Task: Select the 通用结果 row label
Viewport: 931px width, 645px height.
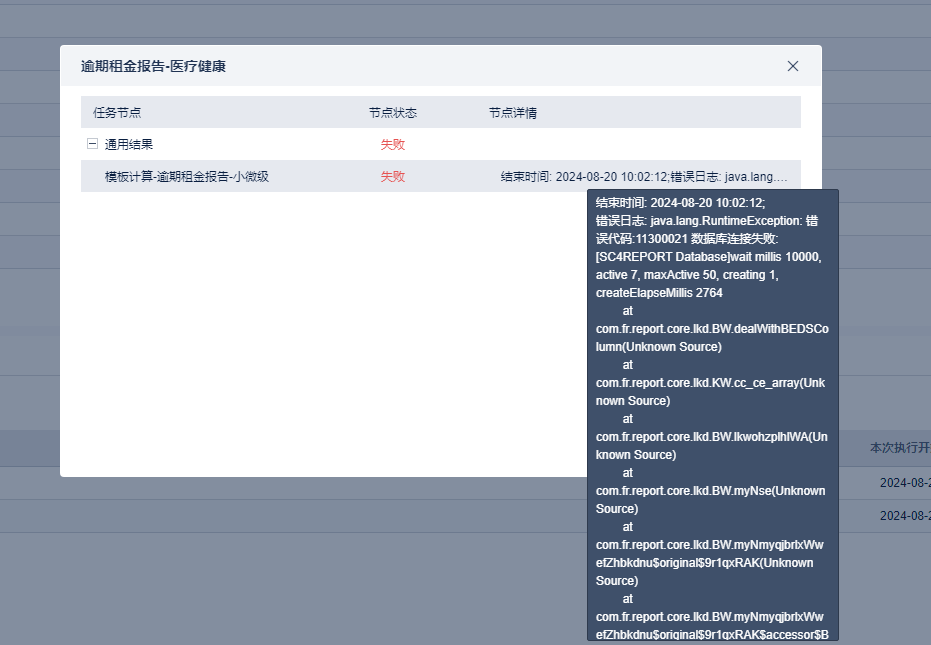Action: [x=129, y=144]
